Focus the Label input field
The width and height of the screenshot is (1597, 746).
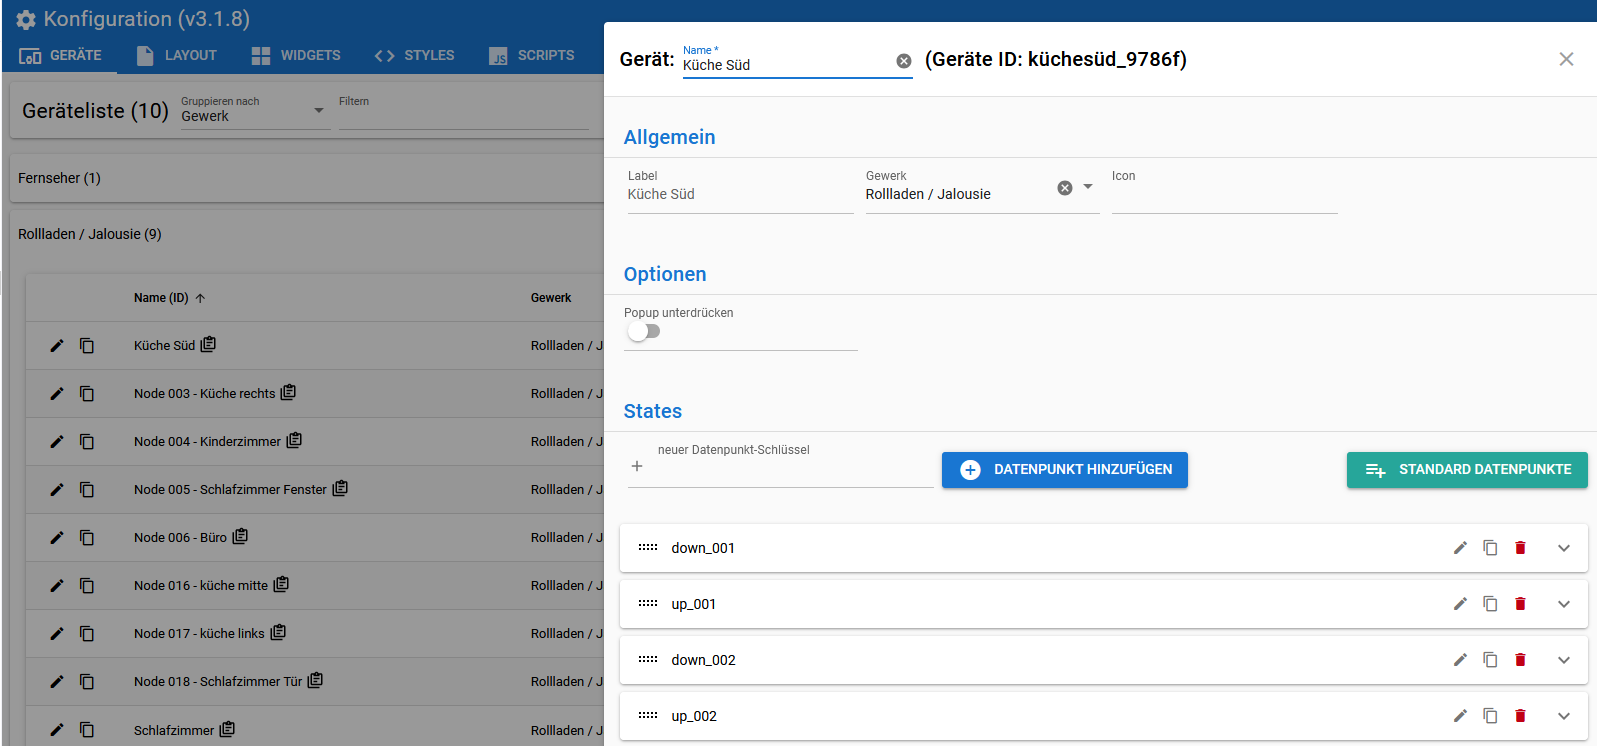tap(741, 194)
